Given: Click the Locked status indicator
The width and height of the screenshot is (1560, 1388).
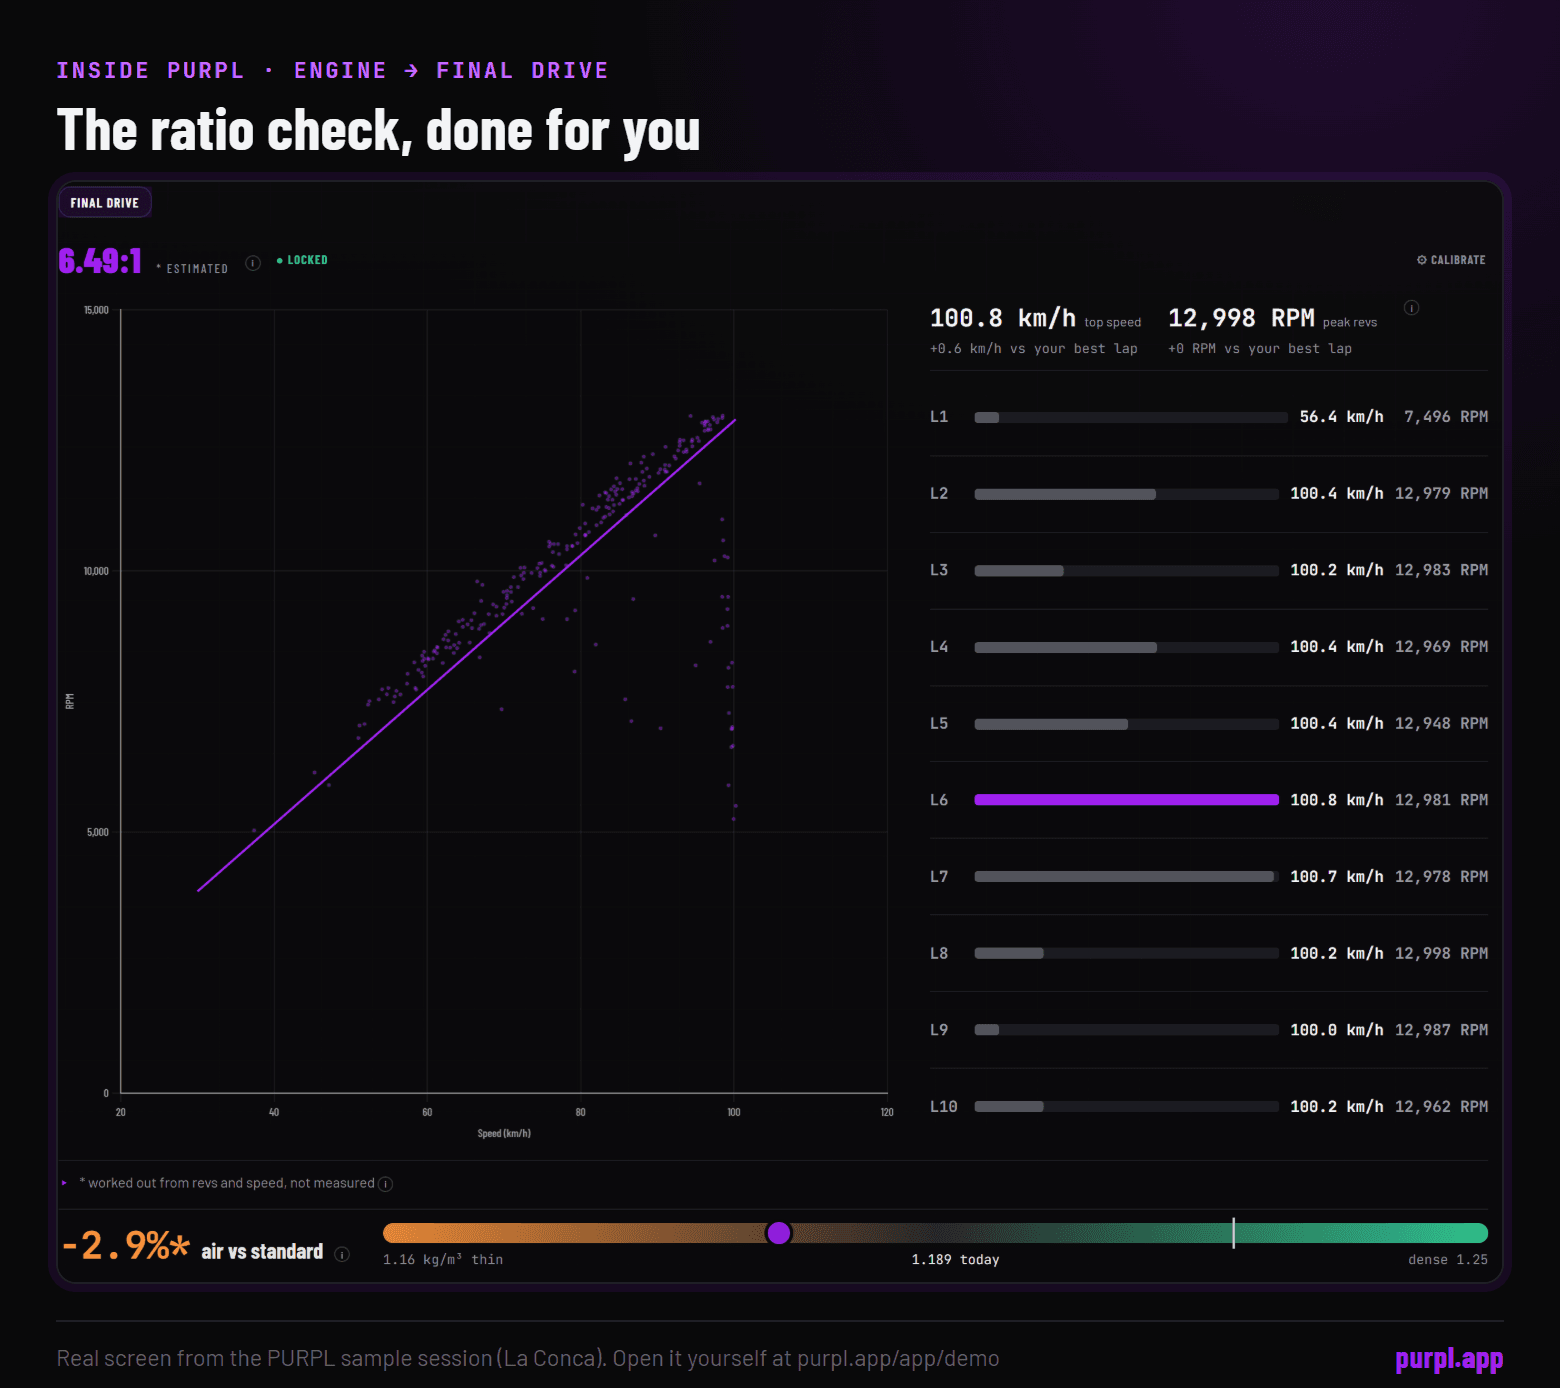Looking at the screenshot, I should pyautogui.click(x=302, y=260).
